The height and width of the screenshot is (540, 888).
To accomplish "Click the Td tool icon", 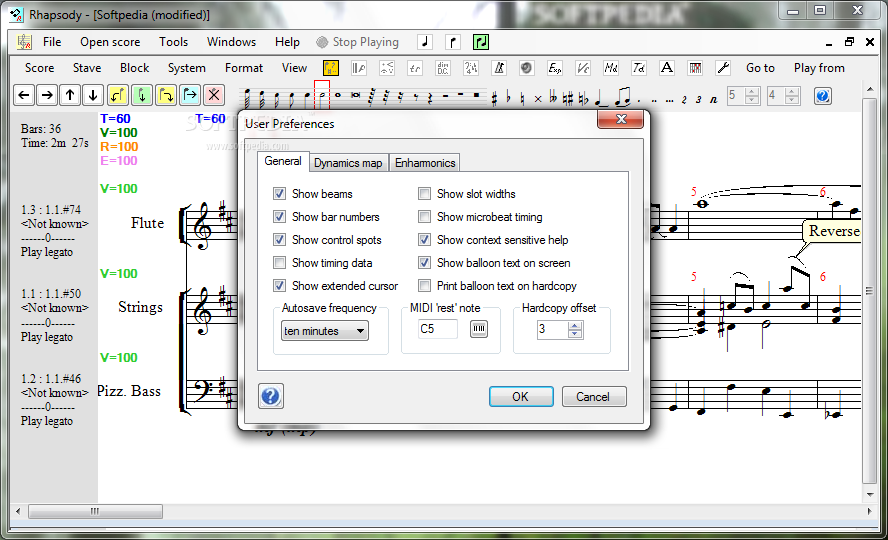I will 639,68.
